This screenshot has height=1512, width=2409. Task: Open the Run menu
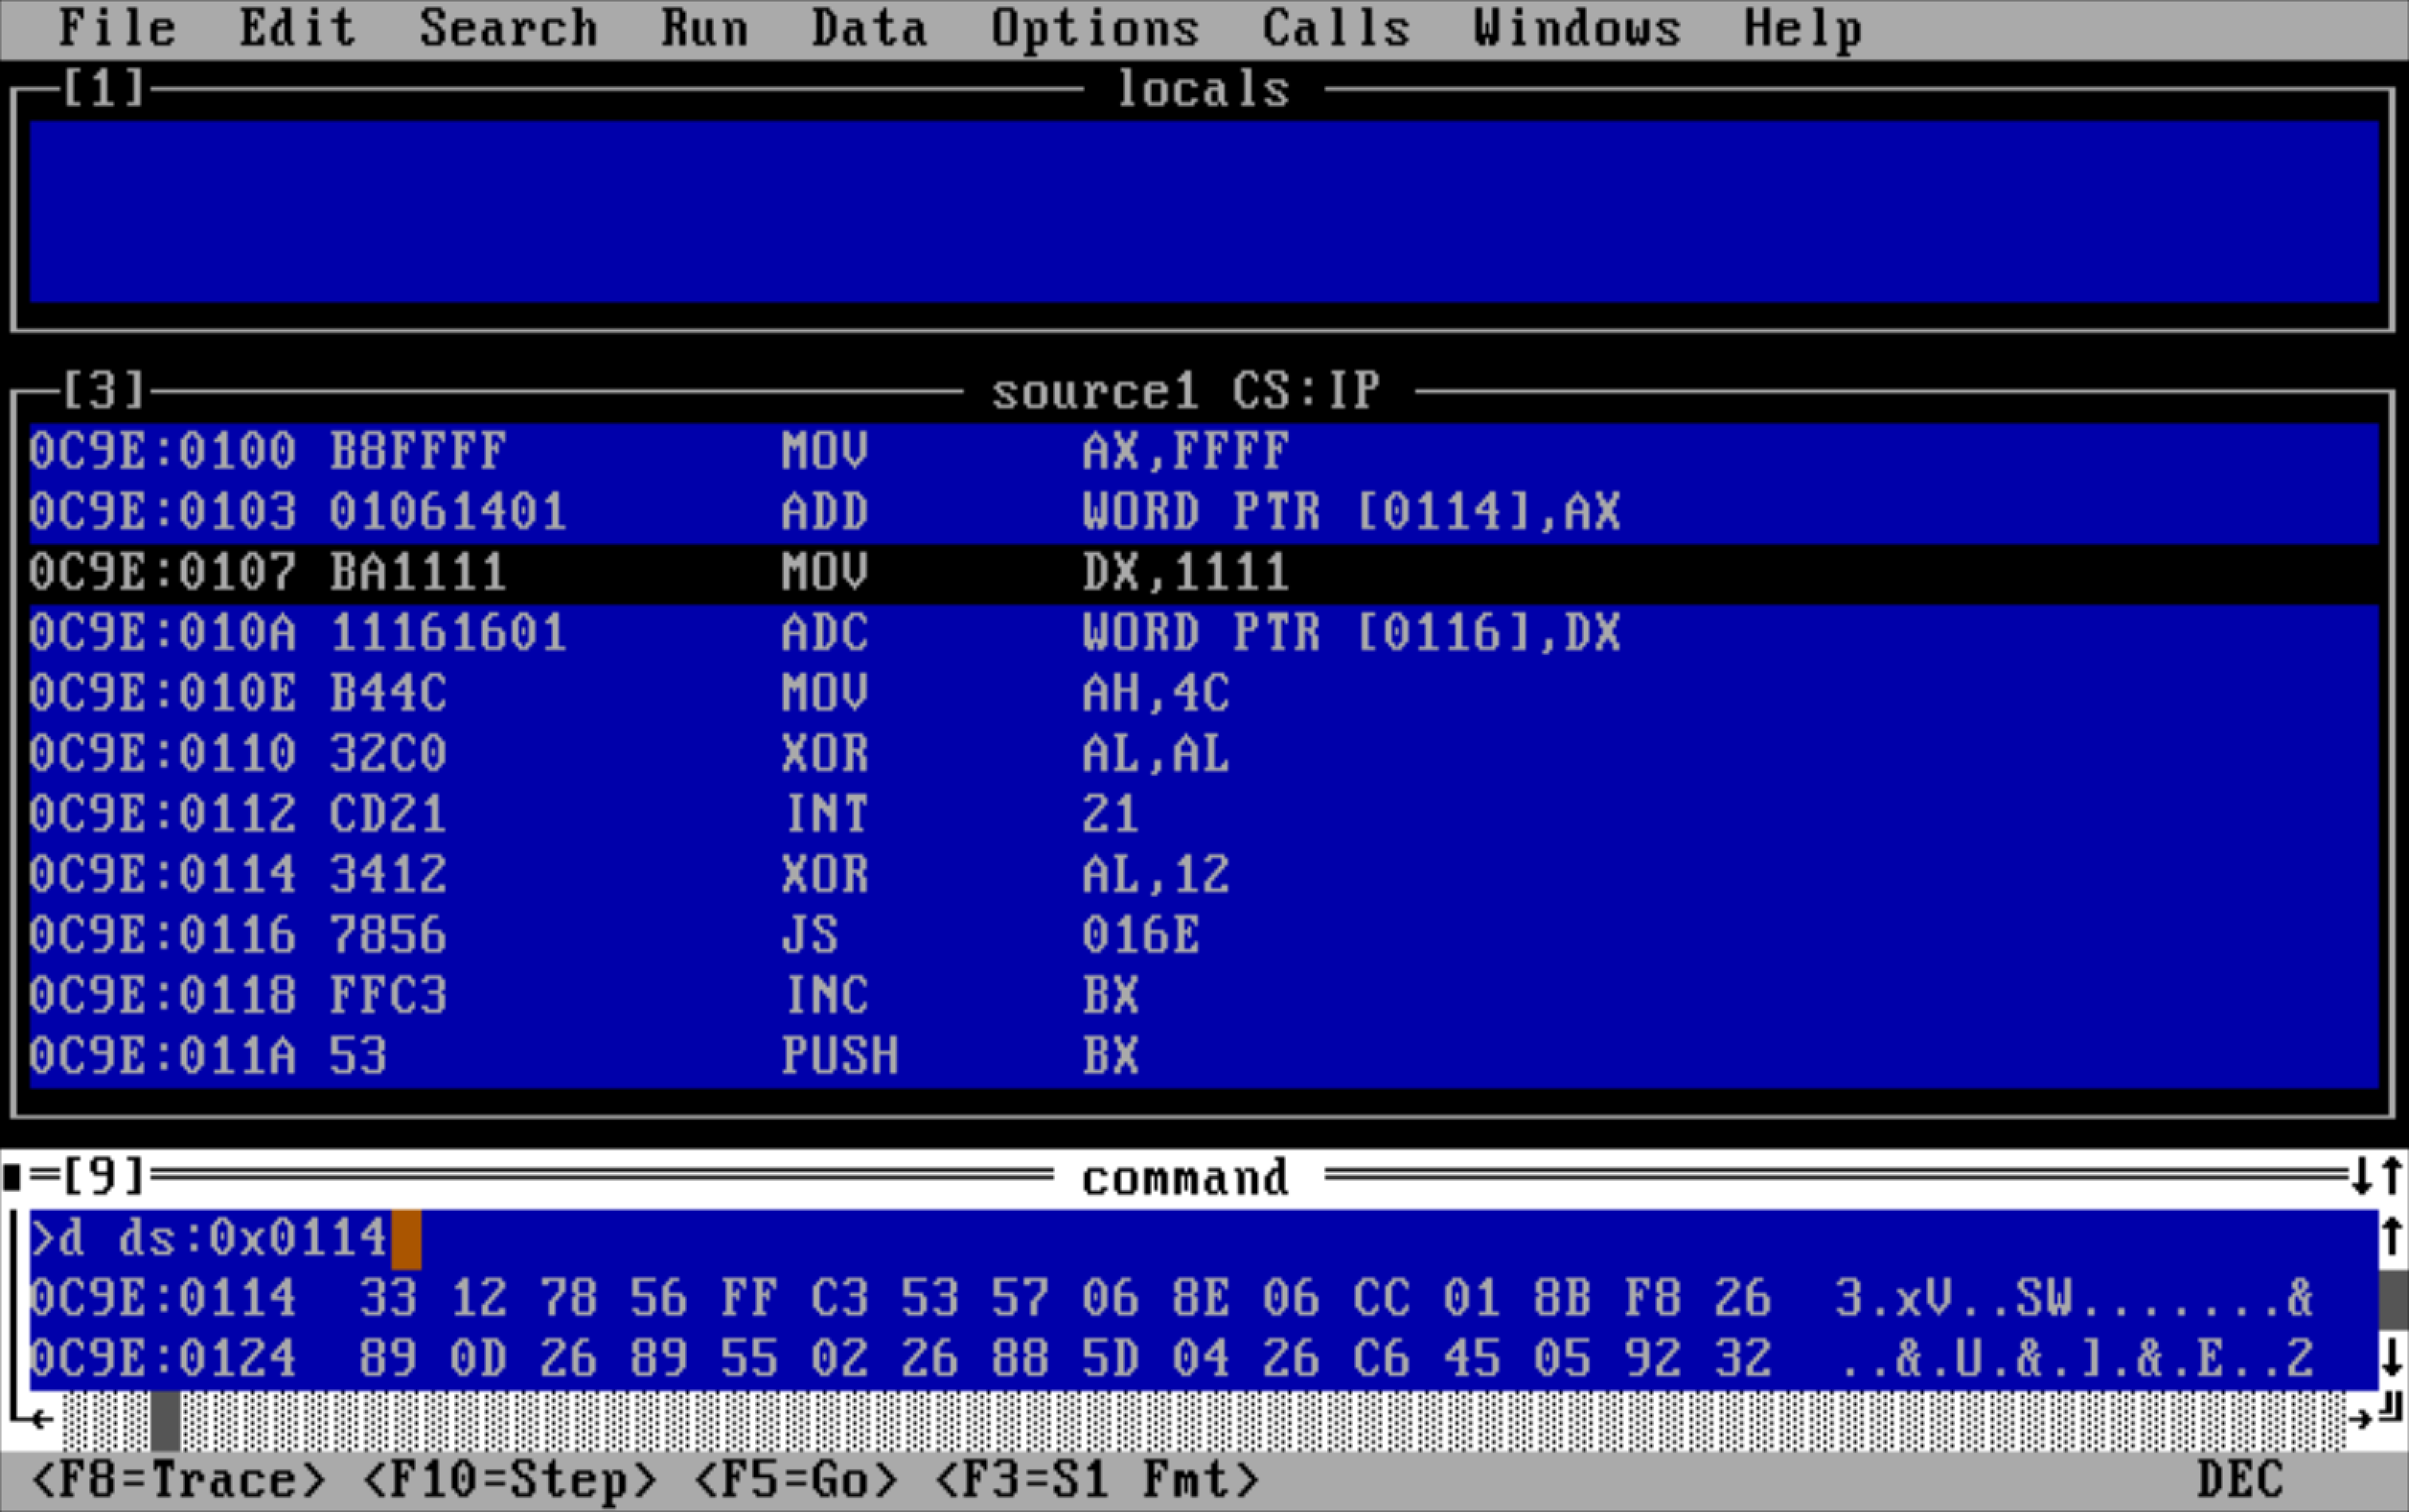(x=704, y=28)
